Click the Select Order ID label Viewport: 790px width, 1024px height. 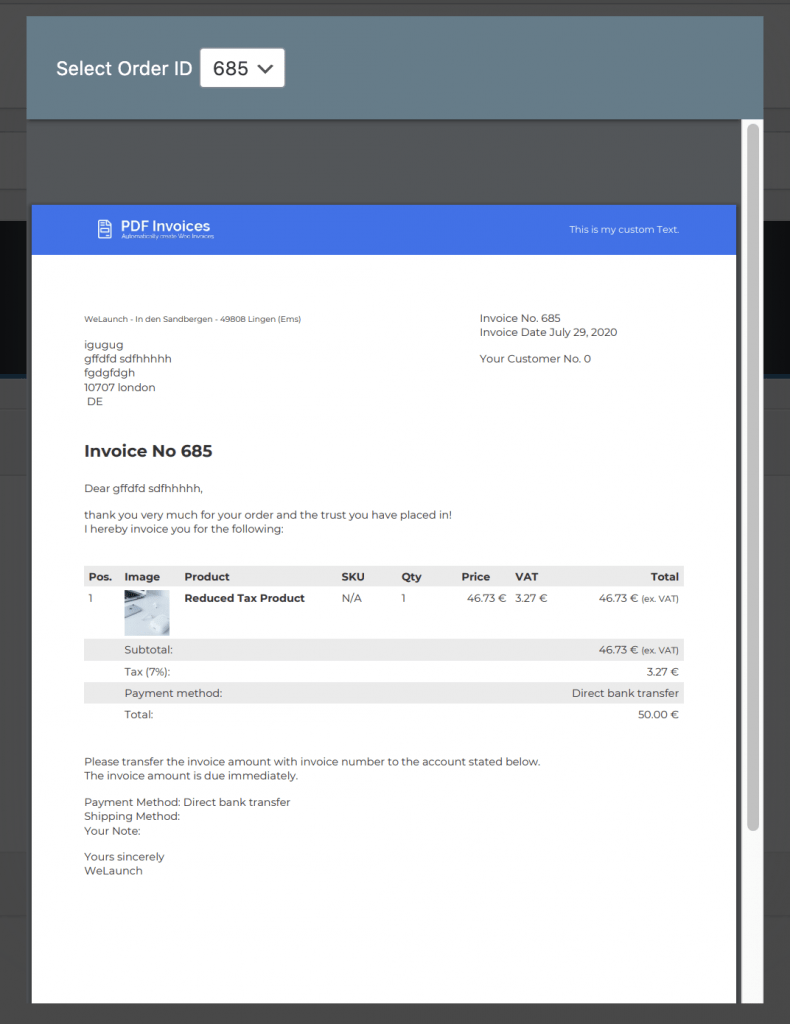click(124, 69)
